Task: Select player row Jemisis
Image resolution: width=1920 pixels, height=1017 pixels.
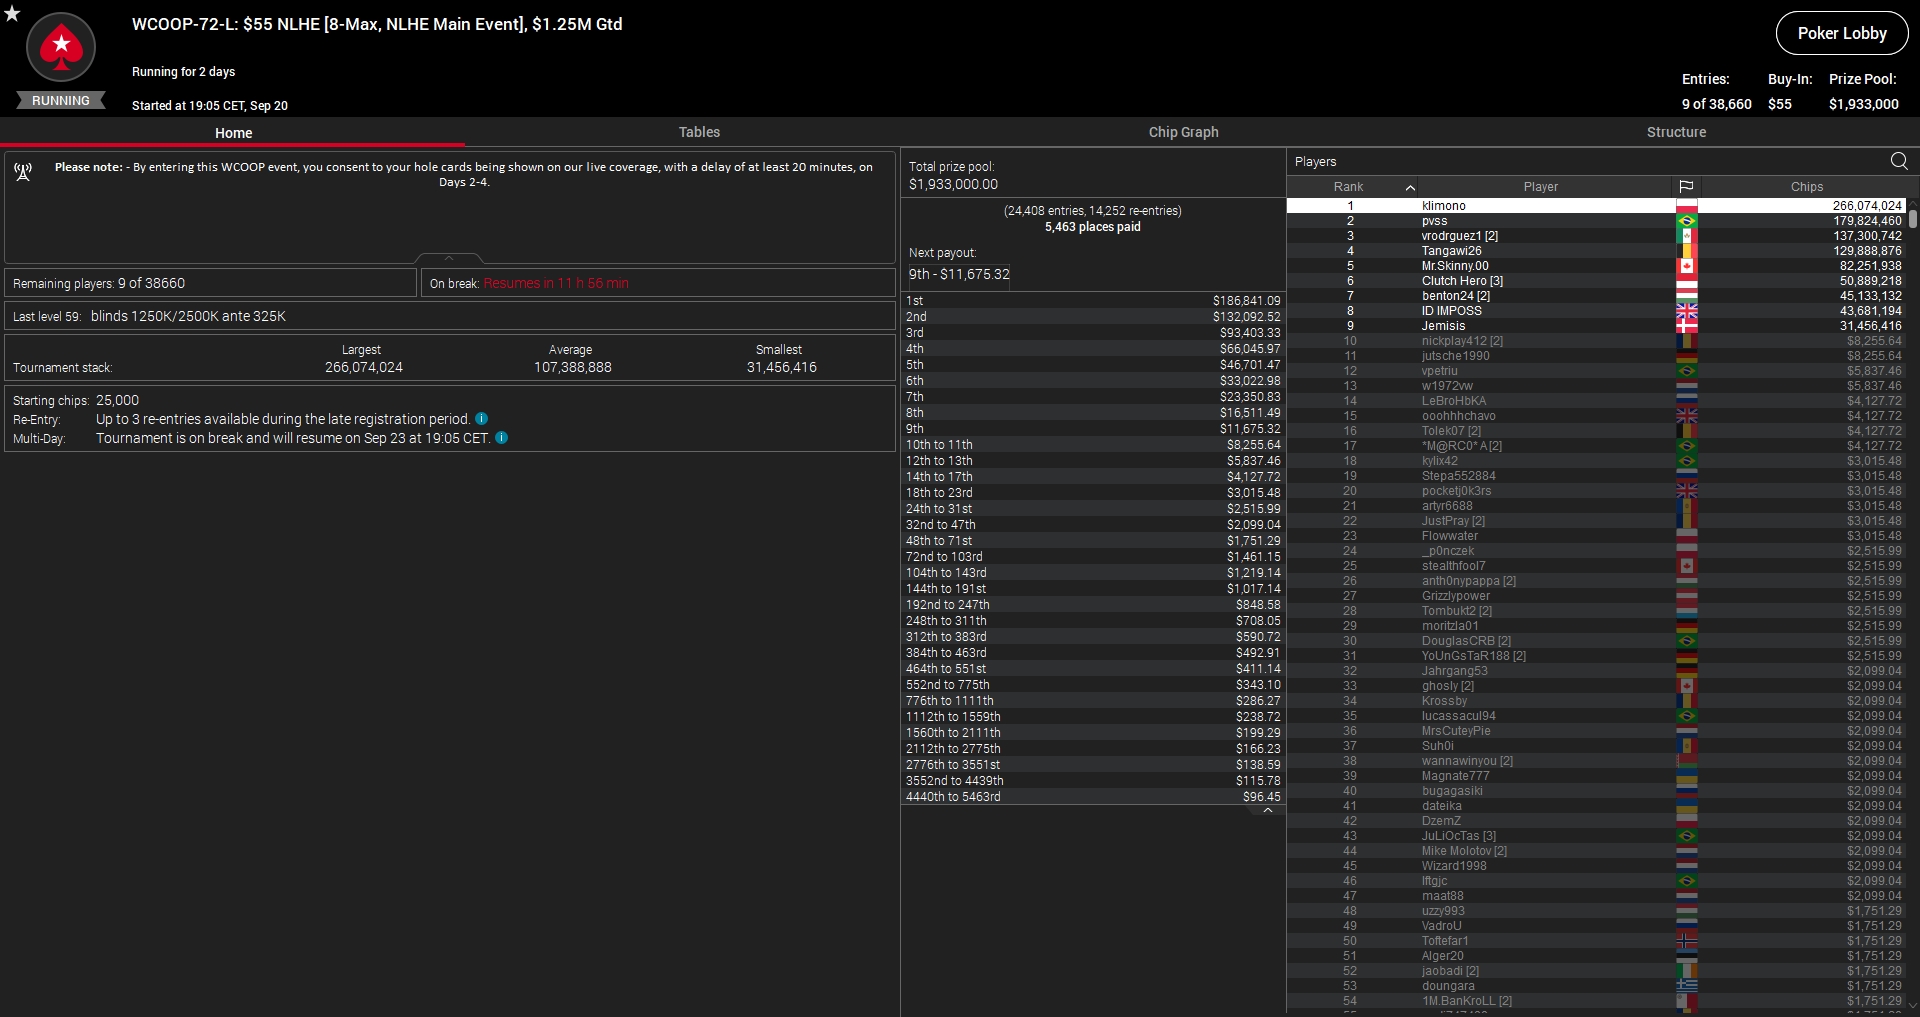Action: [x=1596, y=326]
